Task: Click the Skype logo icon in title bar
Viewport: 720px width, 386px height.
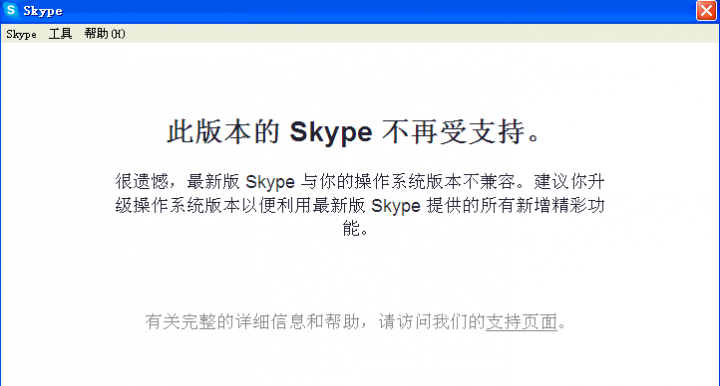Action: tap(11, 10)
